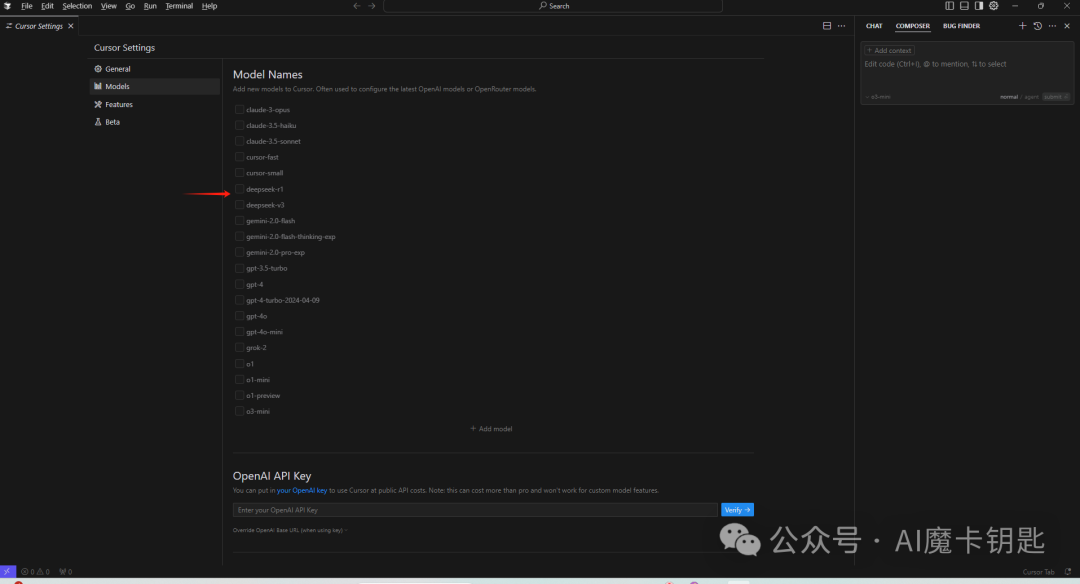
Task: Expand Override OpenAI Base URL option
Action: pyautogui.click(x=290, y=530)
